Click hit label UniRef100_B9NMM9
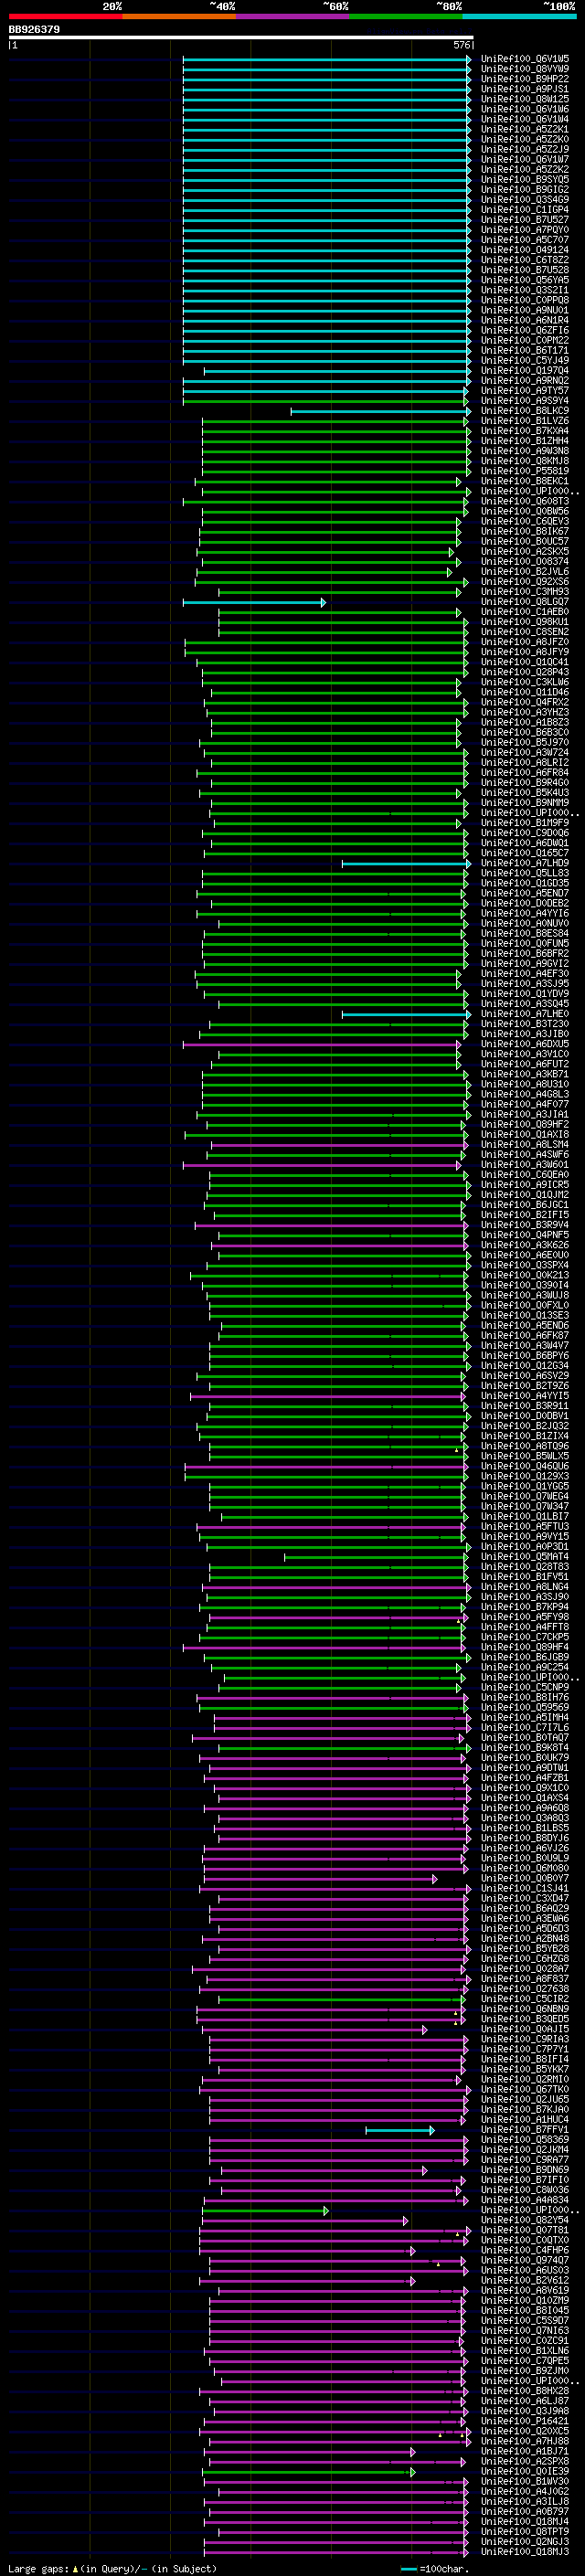 525,802
